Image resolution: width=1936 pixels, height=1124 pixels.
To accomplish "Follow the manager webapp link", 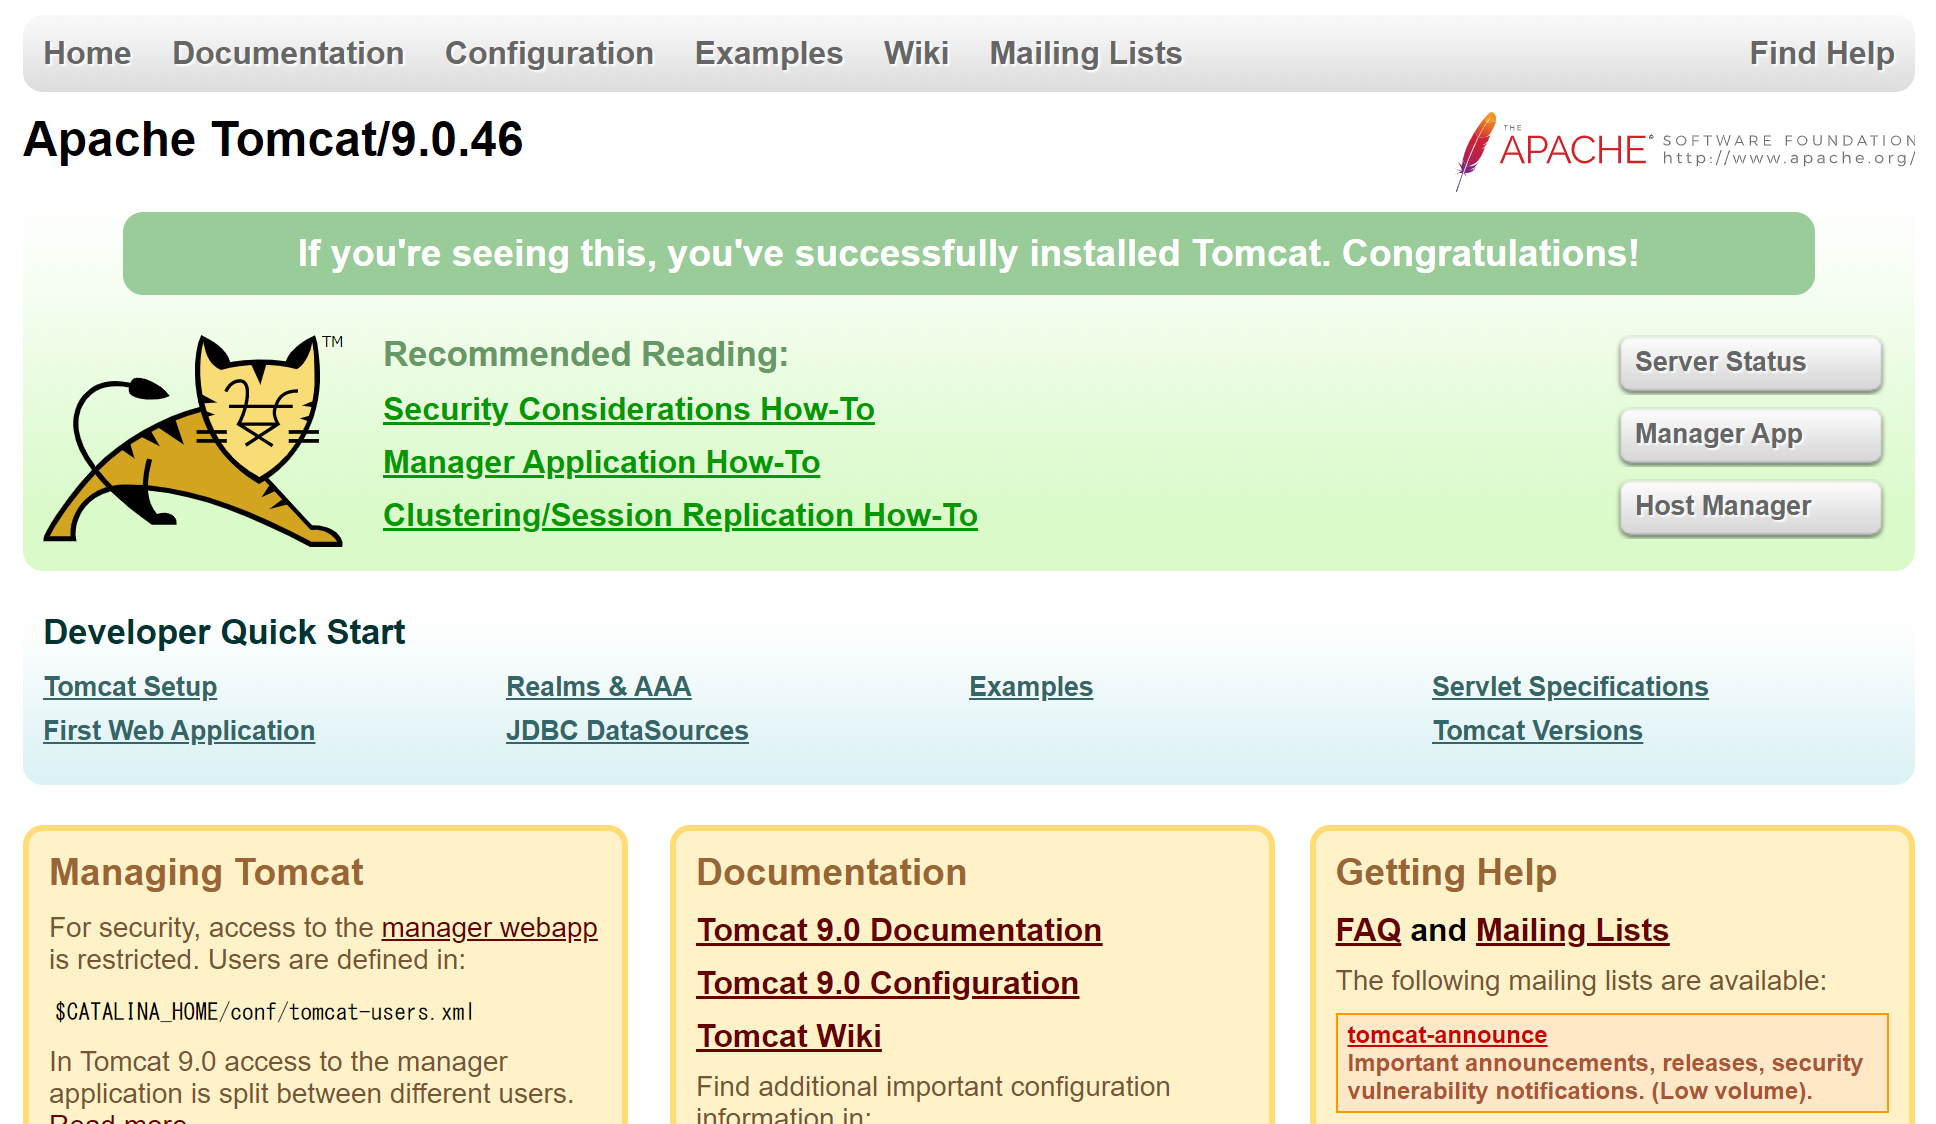I will coord(489,928).
